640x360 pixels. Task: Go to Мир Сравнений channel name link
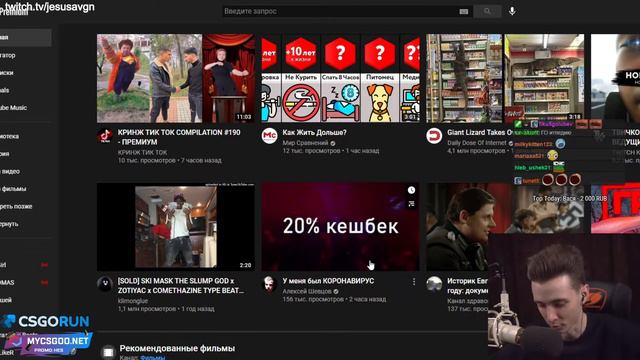(x=305, y=143)
